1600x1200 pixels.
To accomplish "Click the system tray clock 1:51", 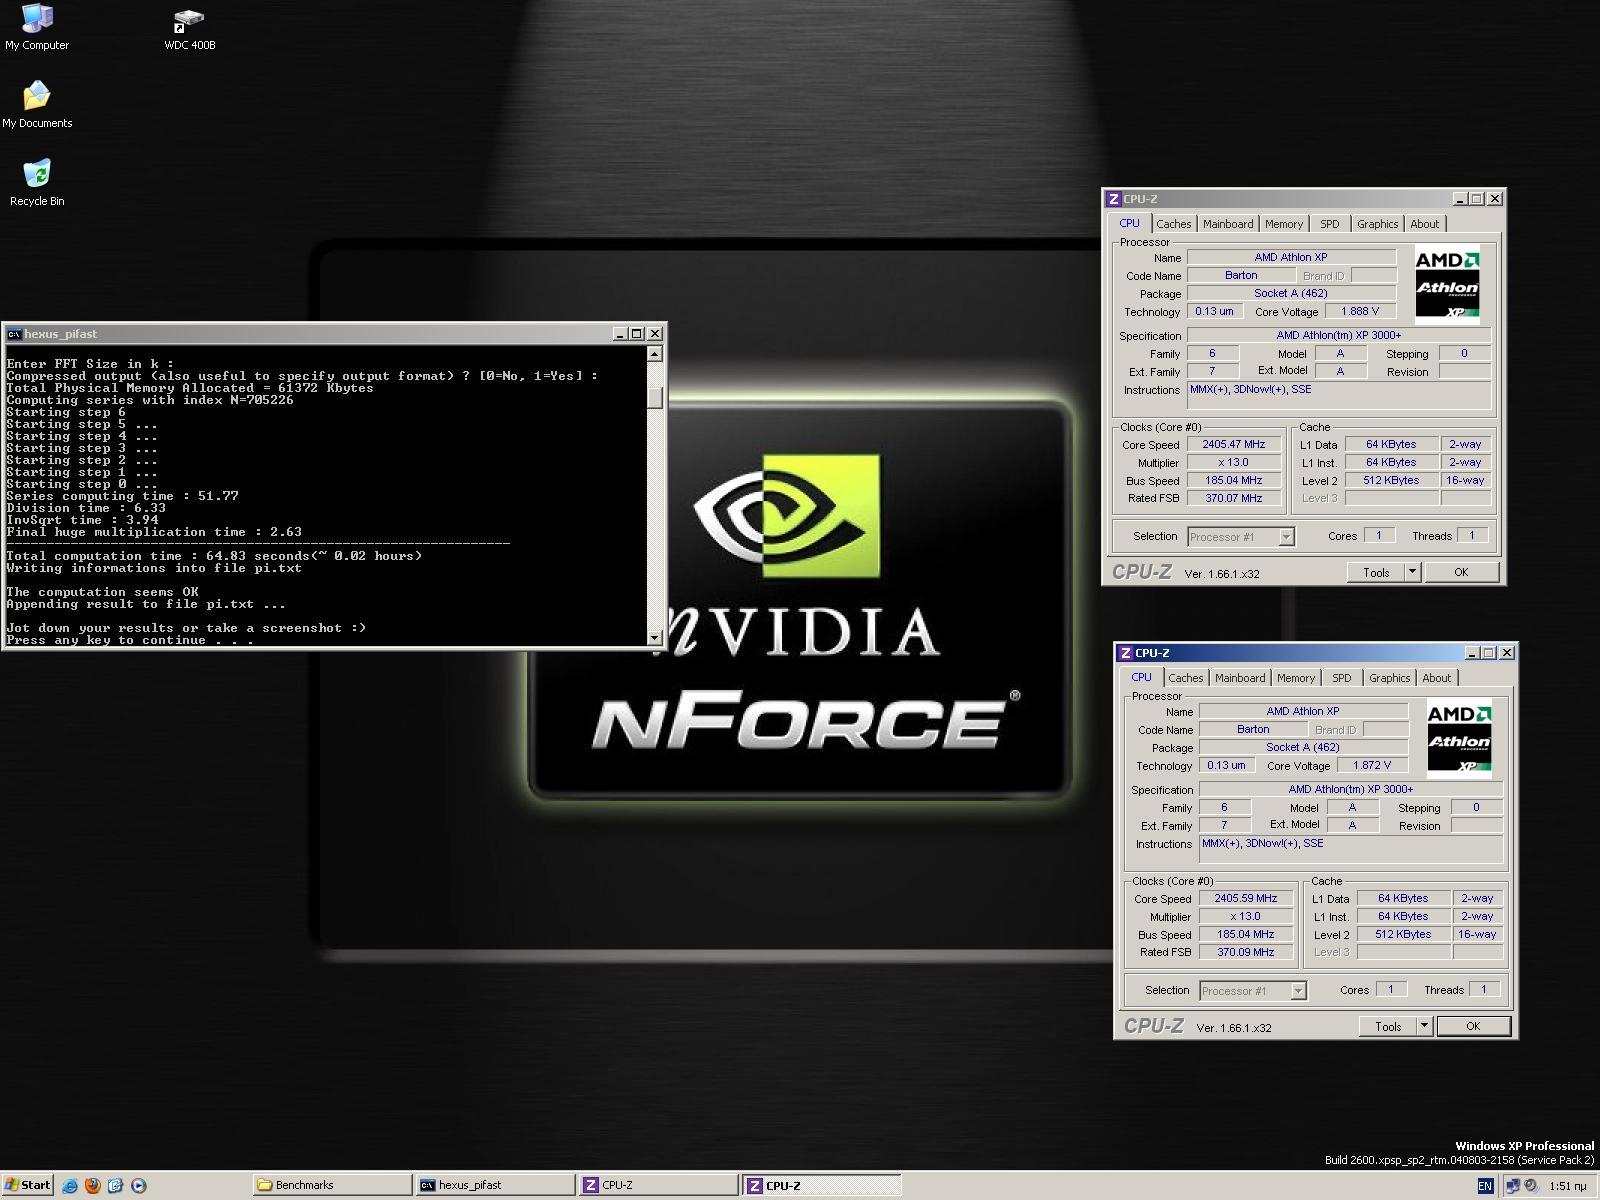I will tap(1567, 1186).
